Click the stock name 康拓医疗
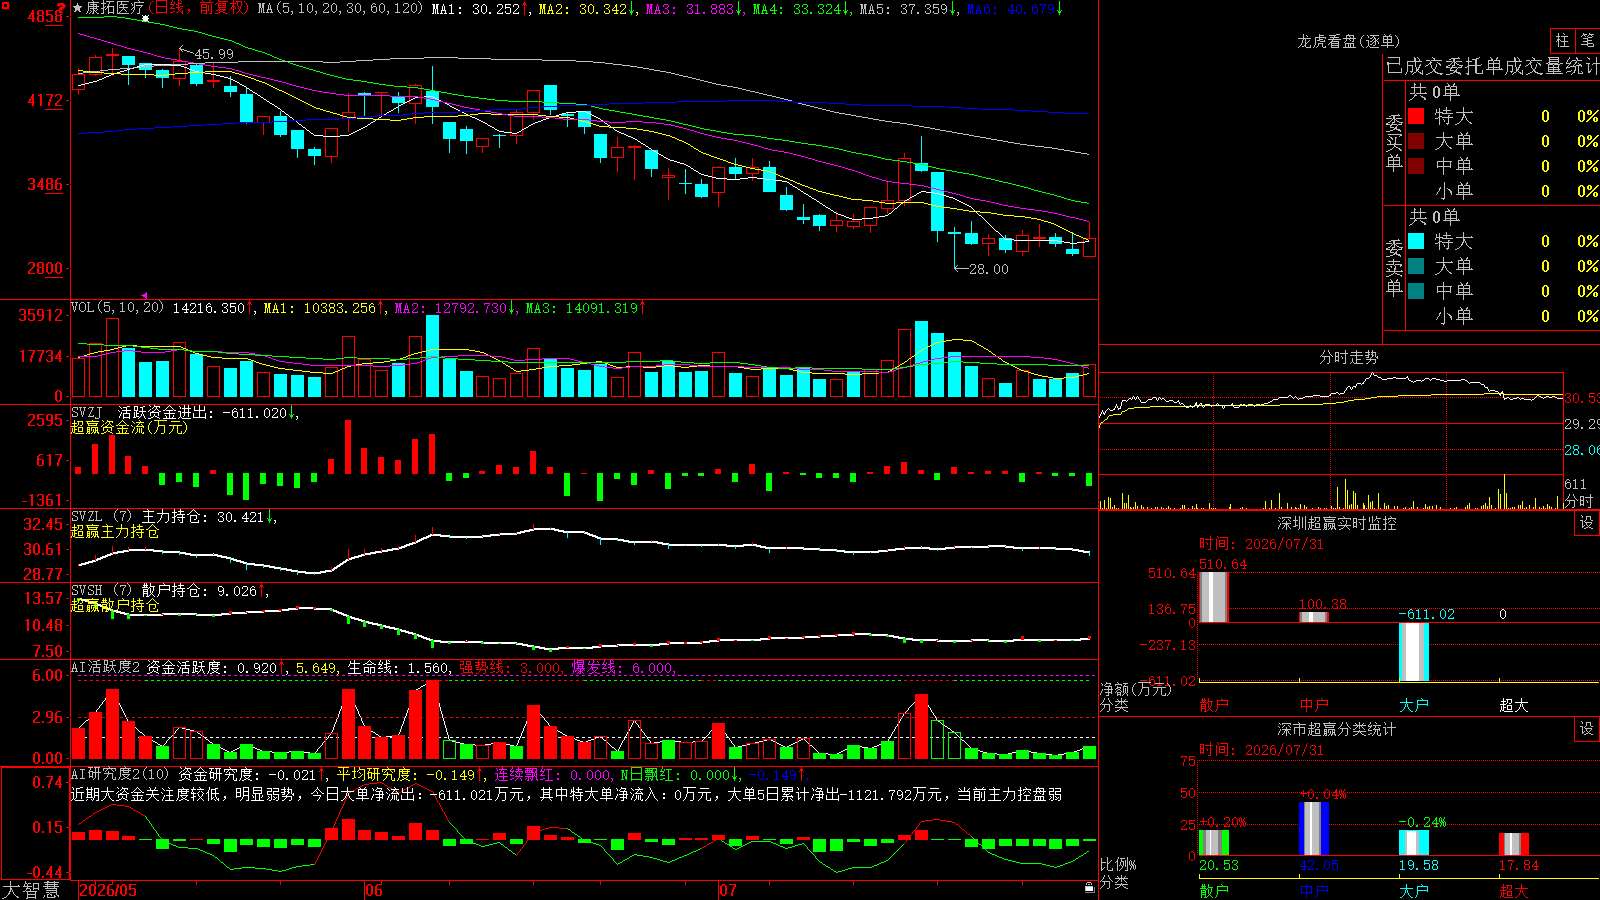This screenshot has width=1600, height=900. coord(115,8)
